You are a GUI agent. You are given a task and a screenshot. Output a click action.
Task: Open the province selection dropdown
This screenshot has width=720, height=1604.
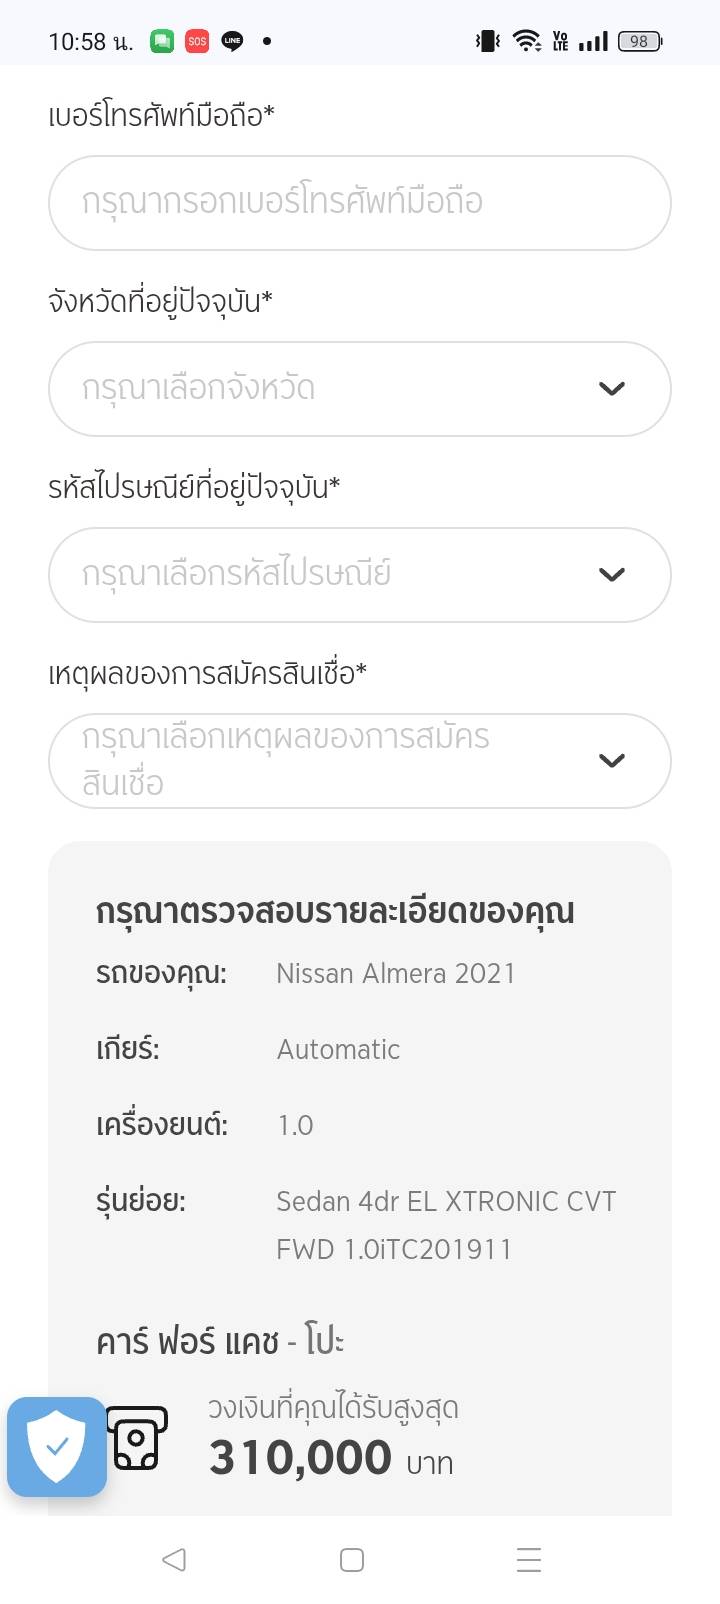pyautogui.click(x=359, y=389)
